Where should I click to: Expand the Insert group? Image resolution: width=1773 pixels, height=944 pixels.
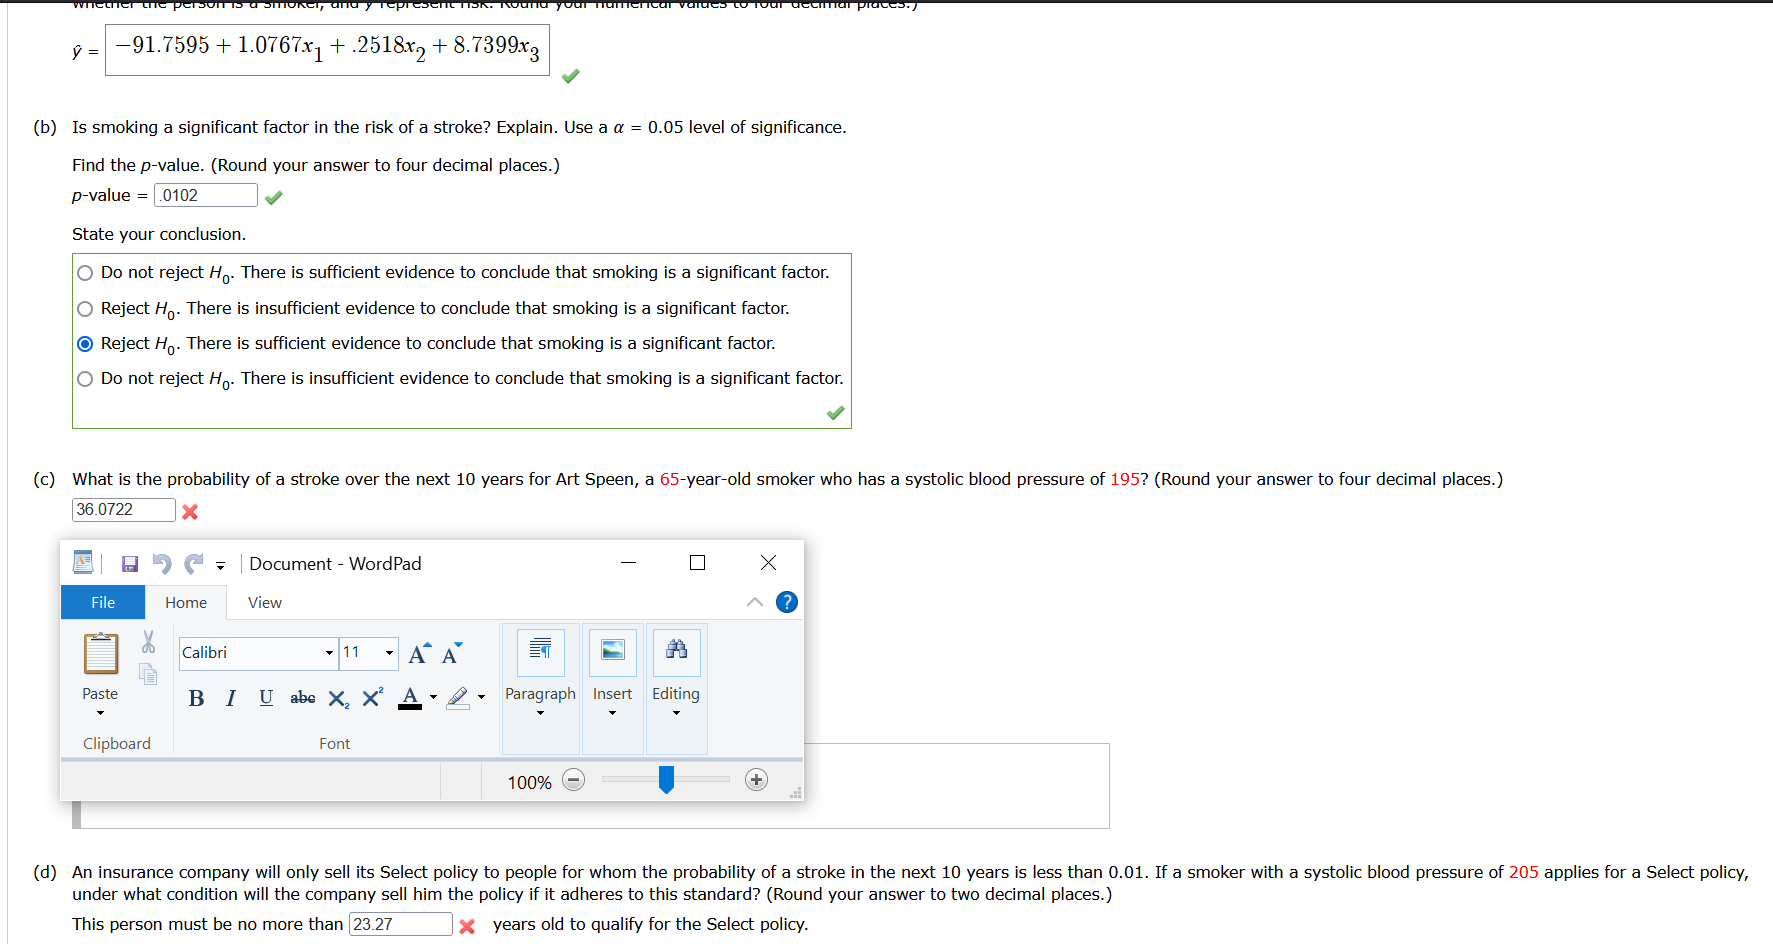613,689
